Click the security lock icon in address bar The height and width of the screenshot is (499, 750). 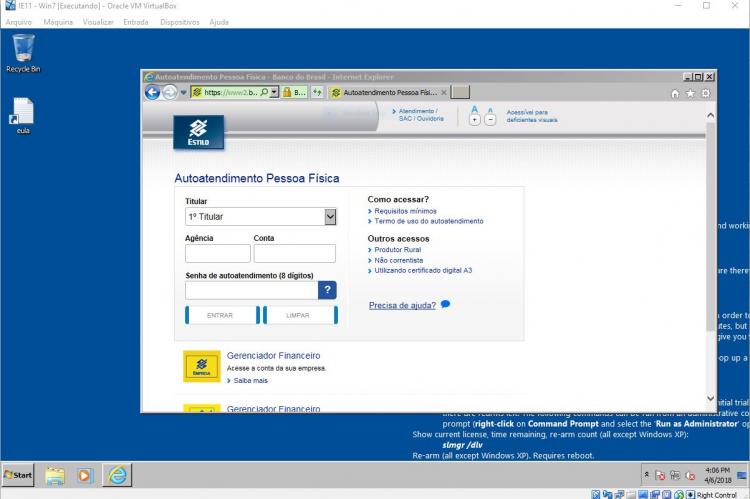[287, 92]
